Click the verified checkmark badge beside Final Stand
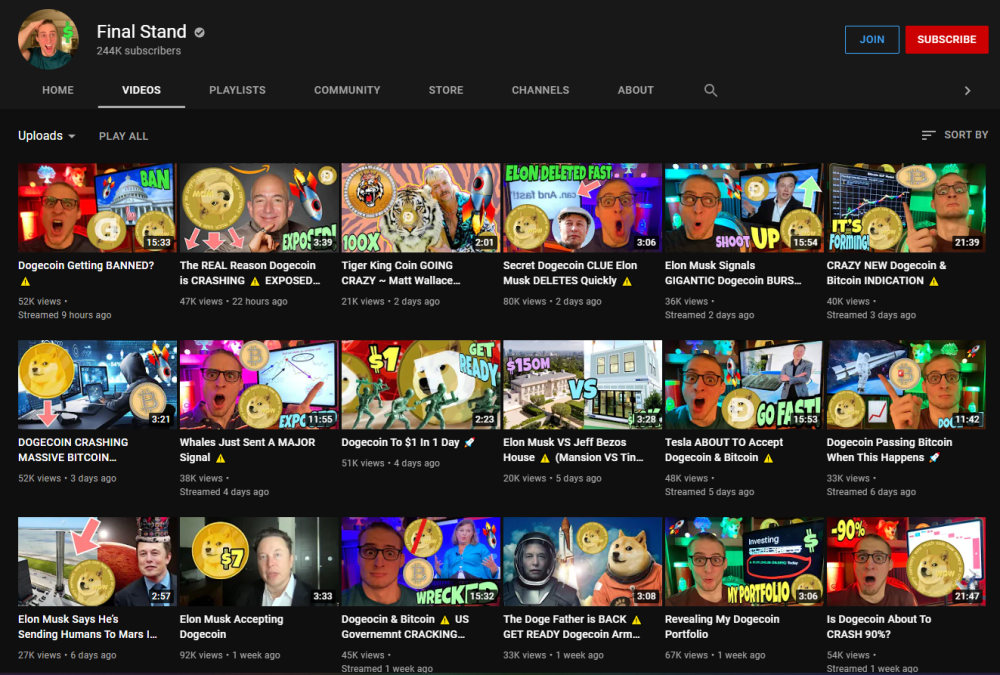 coord(200,33)
